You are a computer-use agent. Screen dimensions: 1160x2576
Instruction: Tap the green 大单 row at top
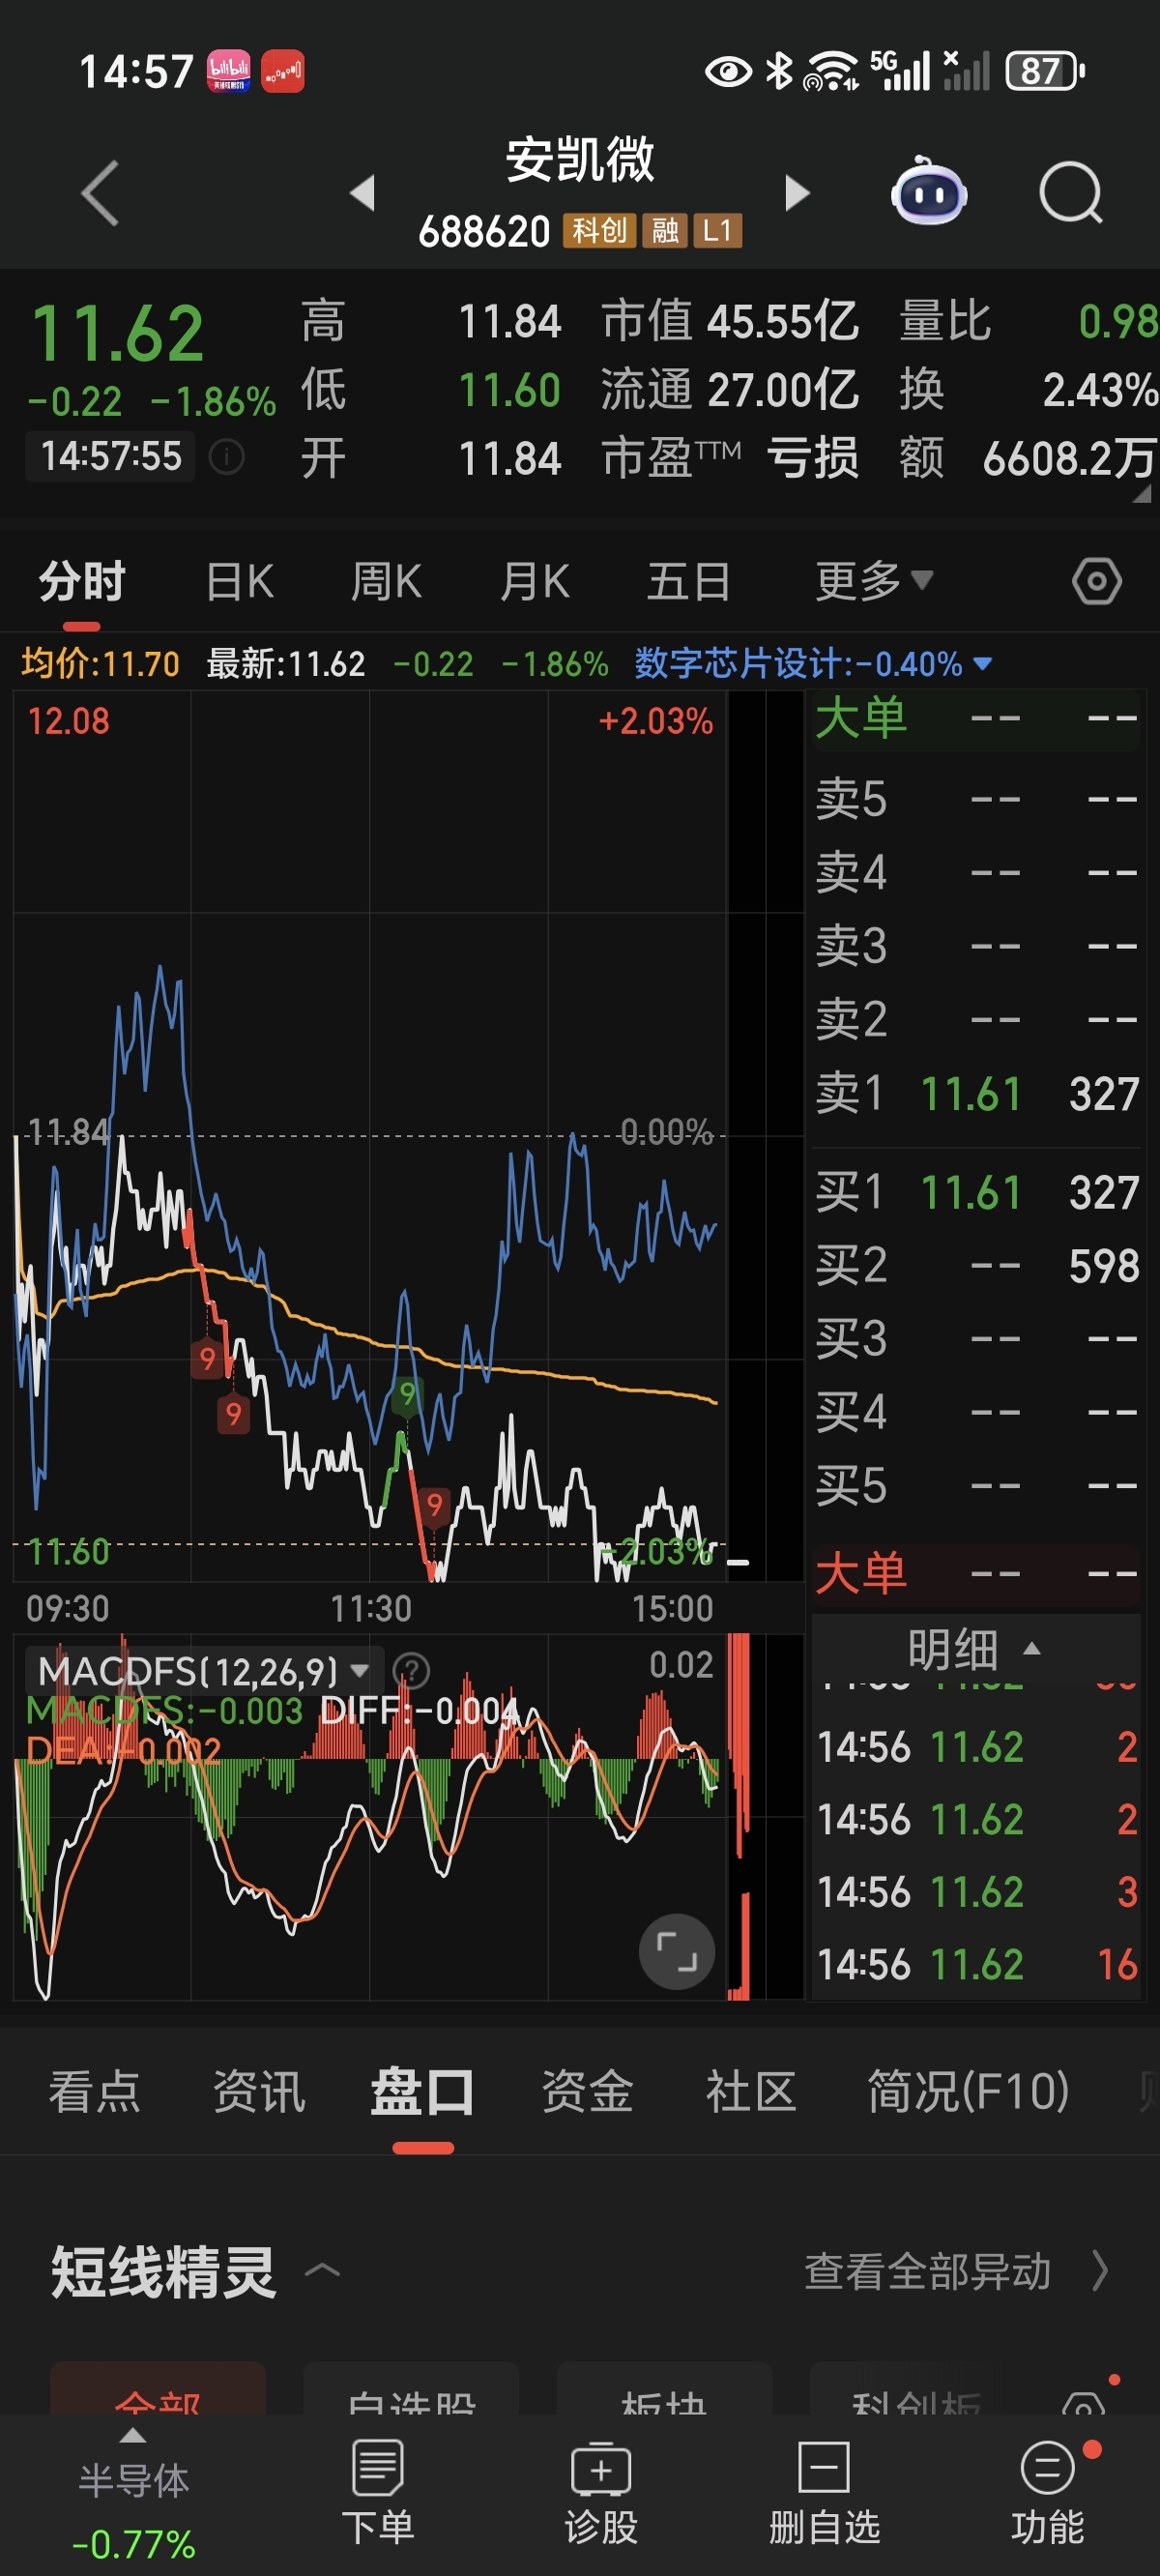click(976, 719)
